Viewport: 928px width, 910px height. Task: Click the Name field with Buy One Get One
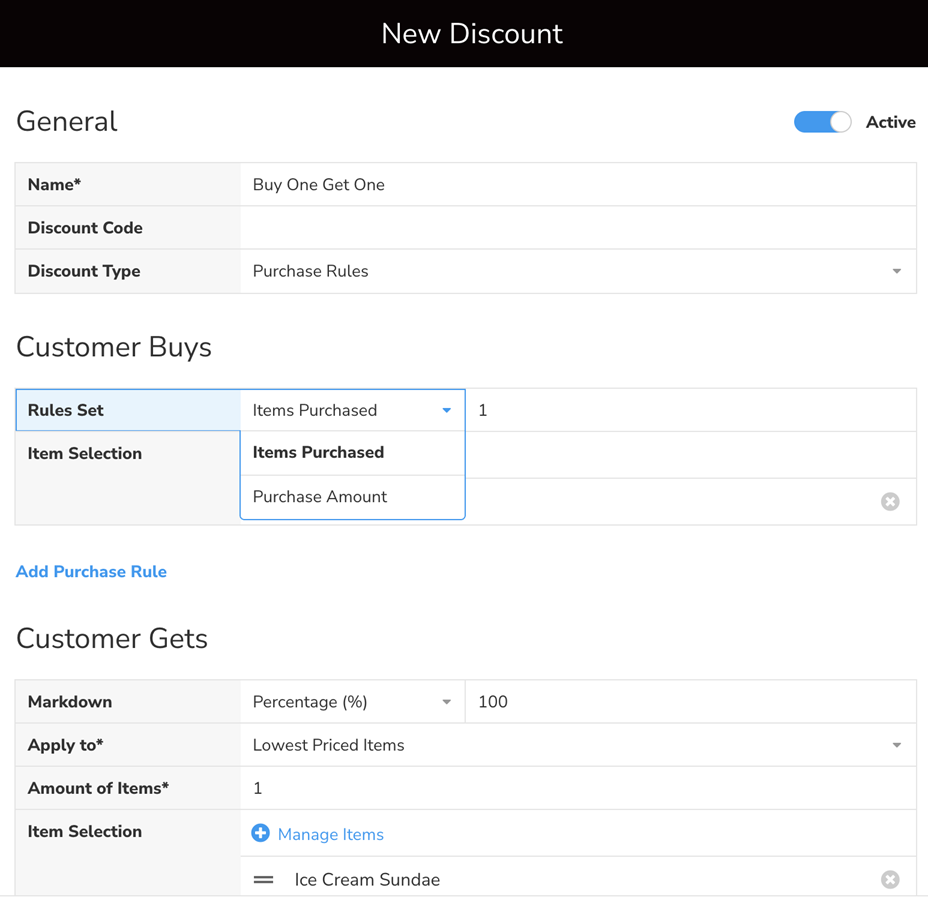(x=577, y=185)
